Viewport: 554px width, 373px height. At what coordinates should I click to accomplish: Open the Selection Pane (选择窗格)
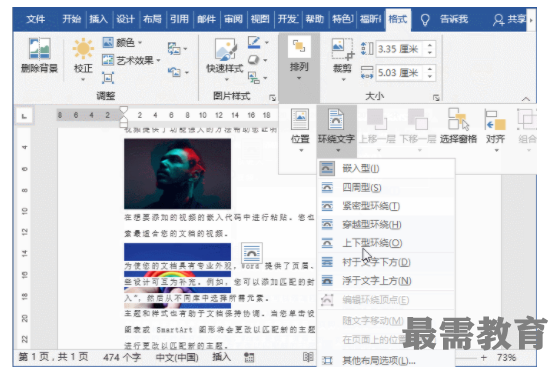[458, 126]
